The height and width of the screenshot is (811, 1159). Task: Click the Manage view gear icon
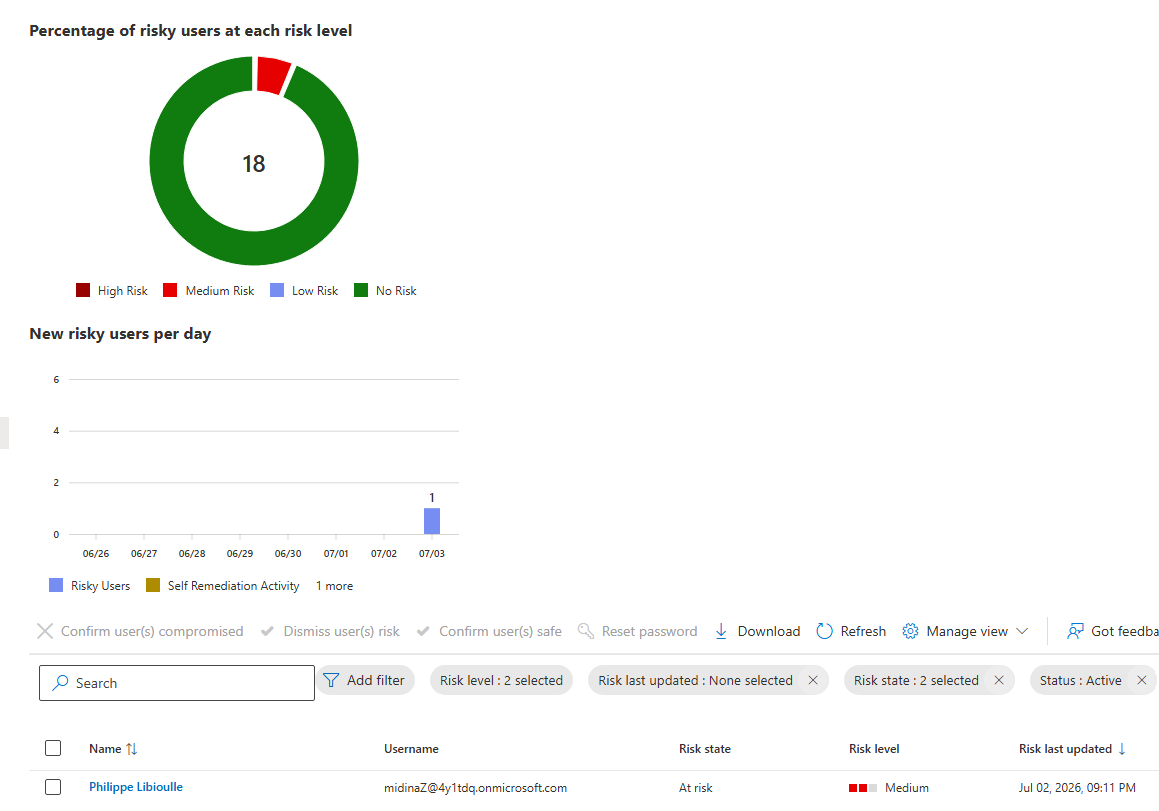(x=910, y=631)
